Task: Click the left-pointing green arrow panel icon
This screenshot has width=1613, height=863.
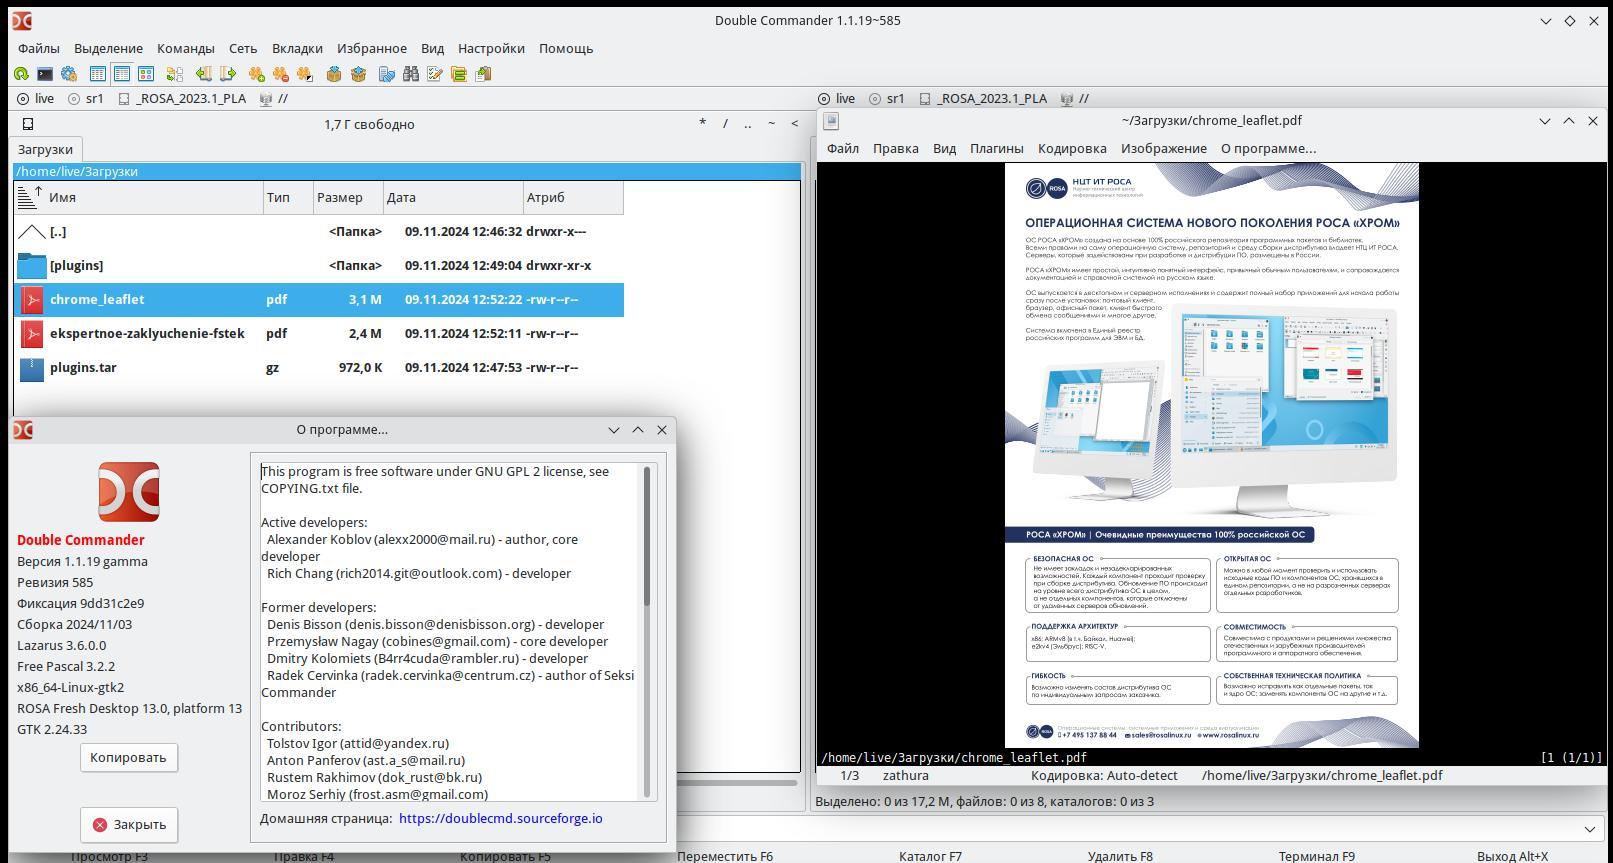Action: pyautogui.click(x=204, y=74)
